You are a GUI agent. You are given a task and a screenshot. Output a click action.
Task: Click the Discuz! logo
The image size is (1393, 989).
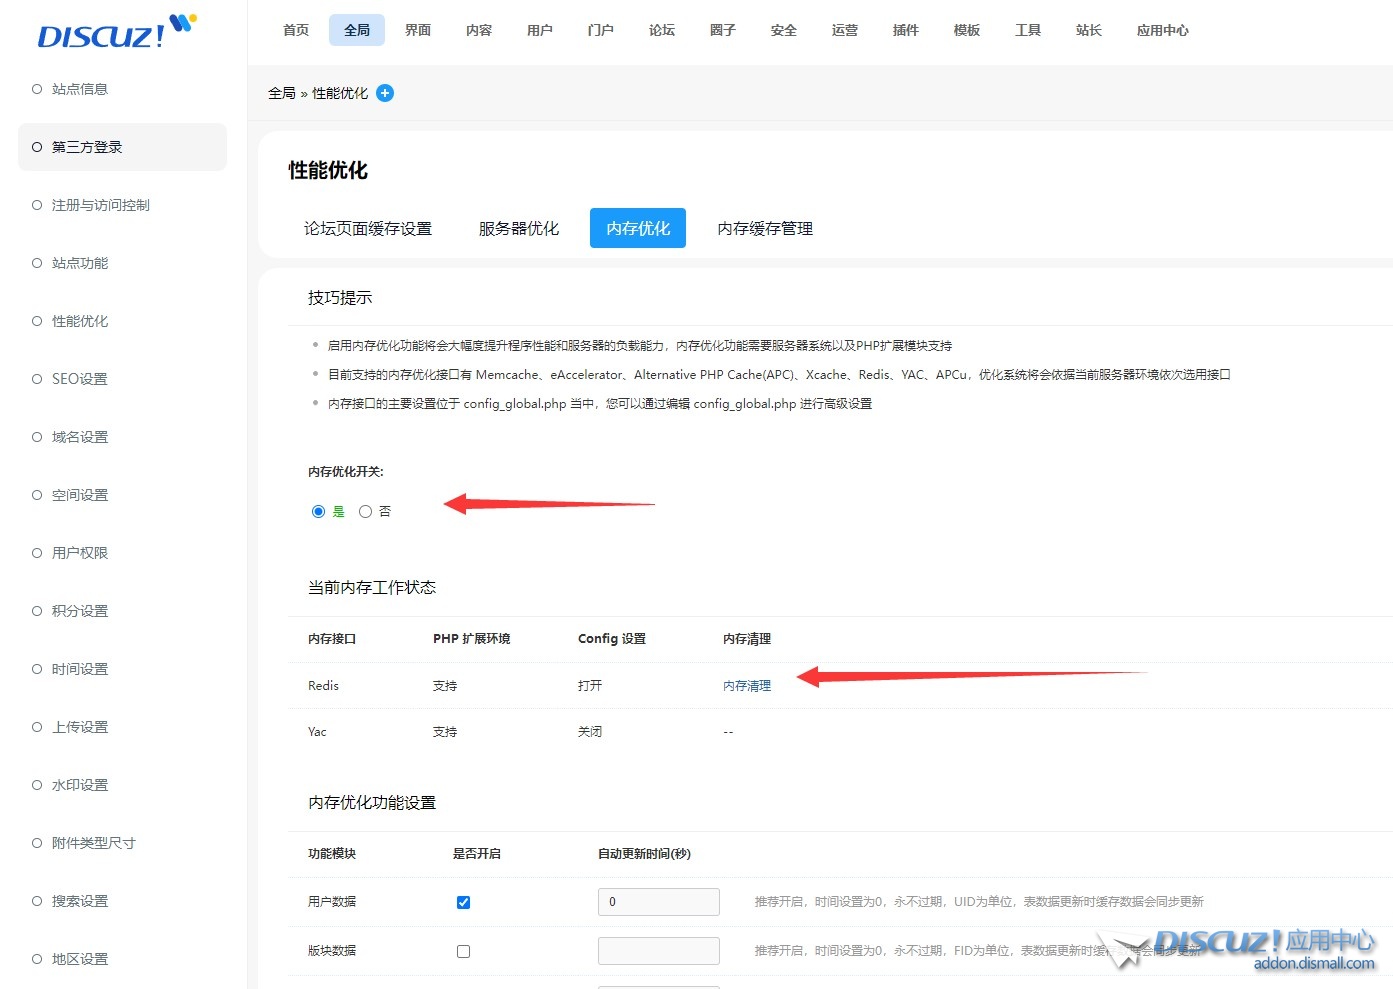[115, 33]
